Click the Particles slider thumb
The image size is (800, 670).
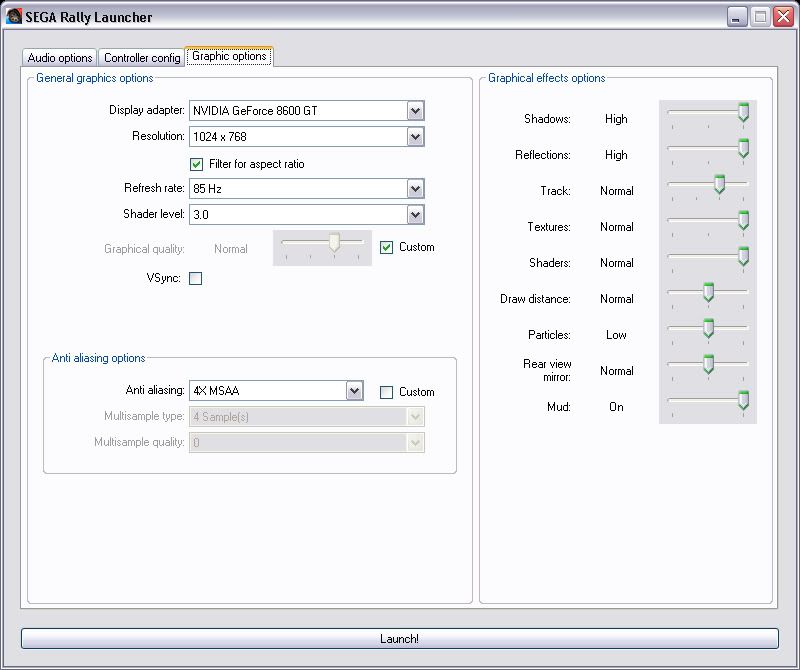point(708,328)
